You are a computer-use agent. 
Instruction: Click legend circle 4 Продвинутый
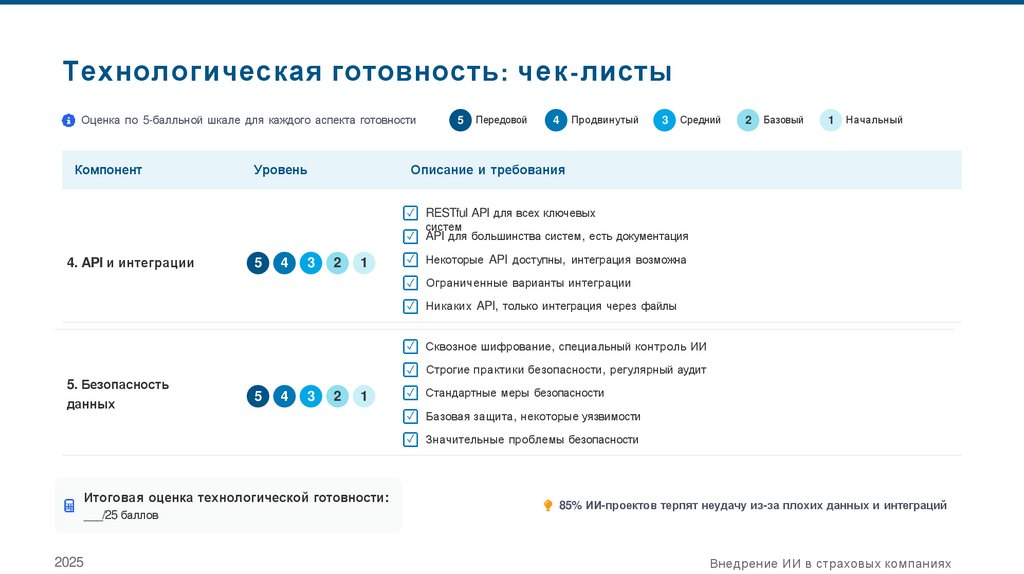click(x=556, y=120)
